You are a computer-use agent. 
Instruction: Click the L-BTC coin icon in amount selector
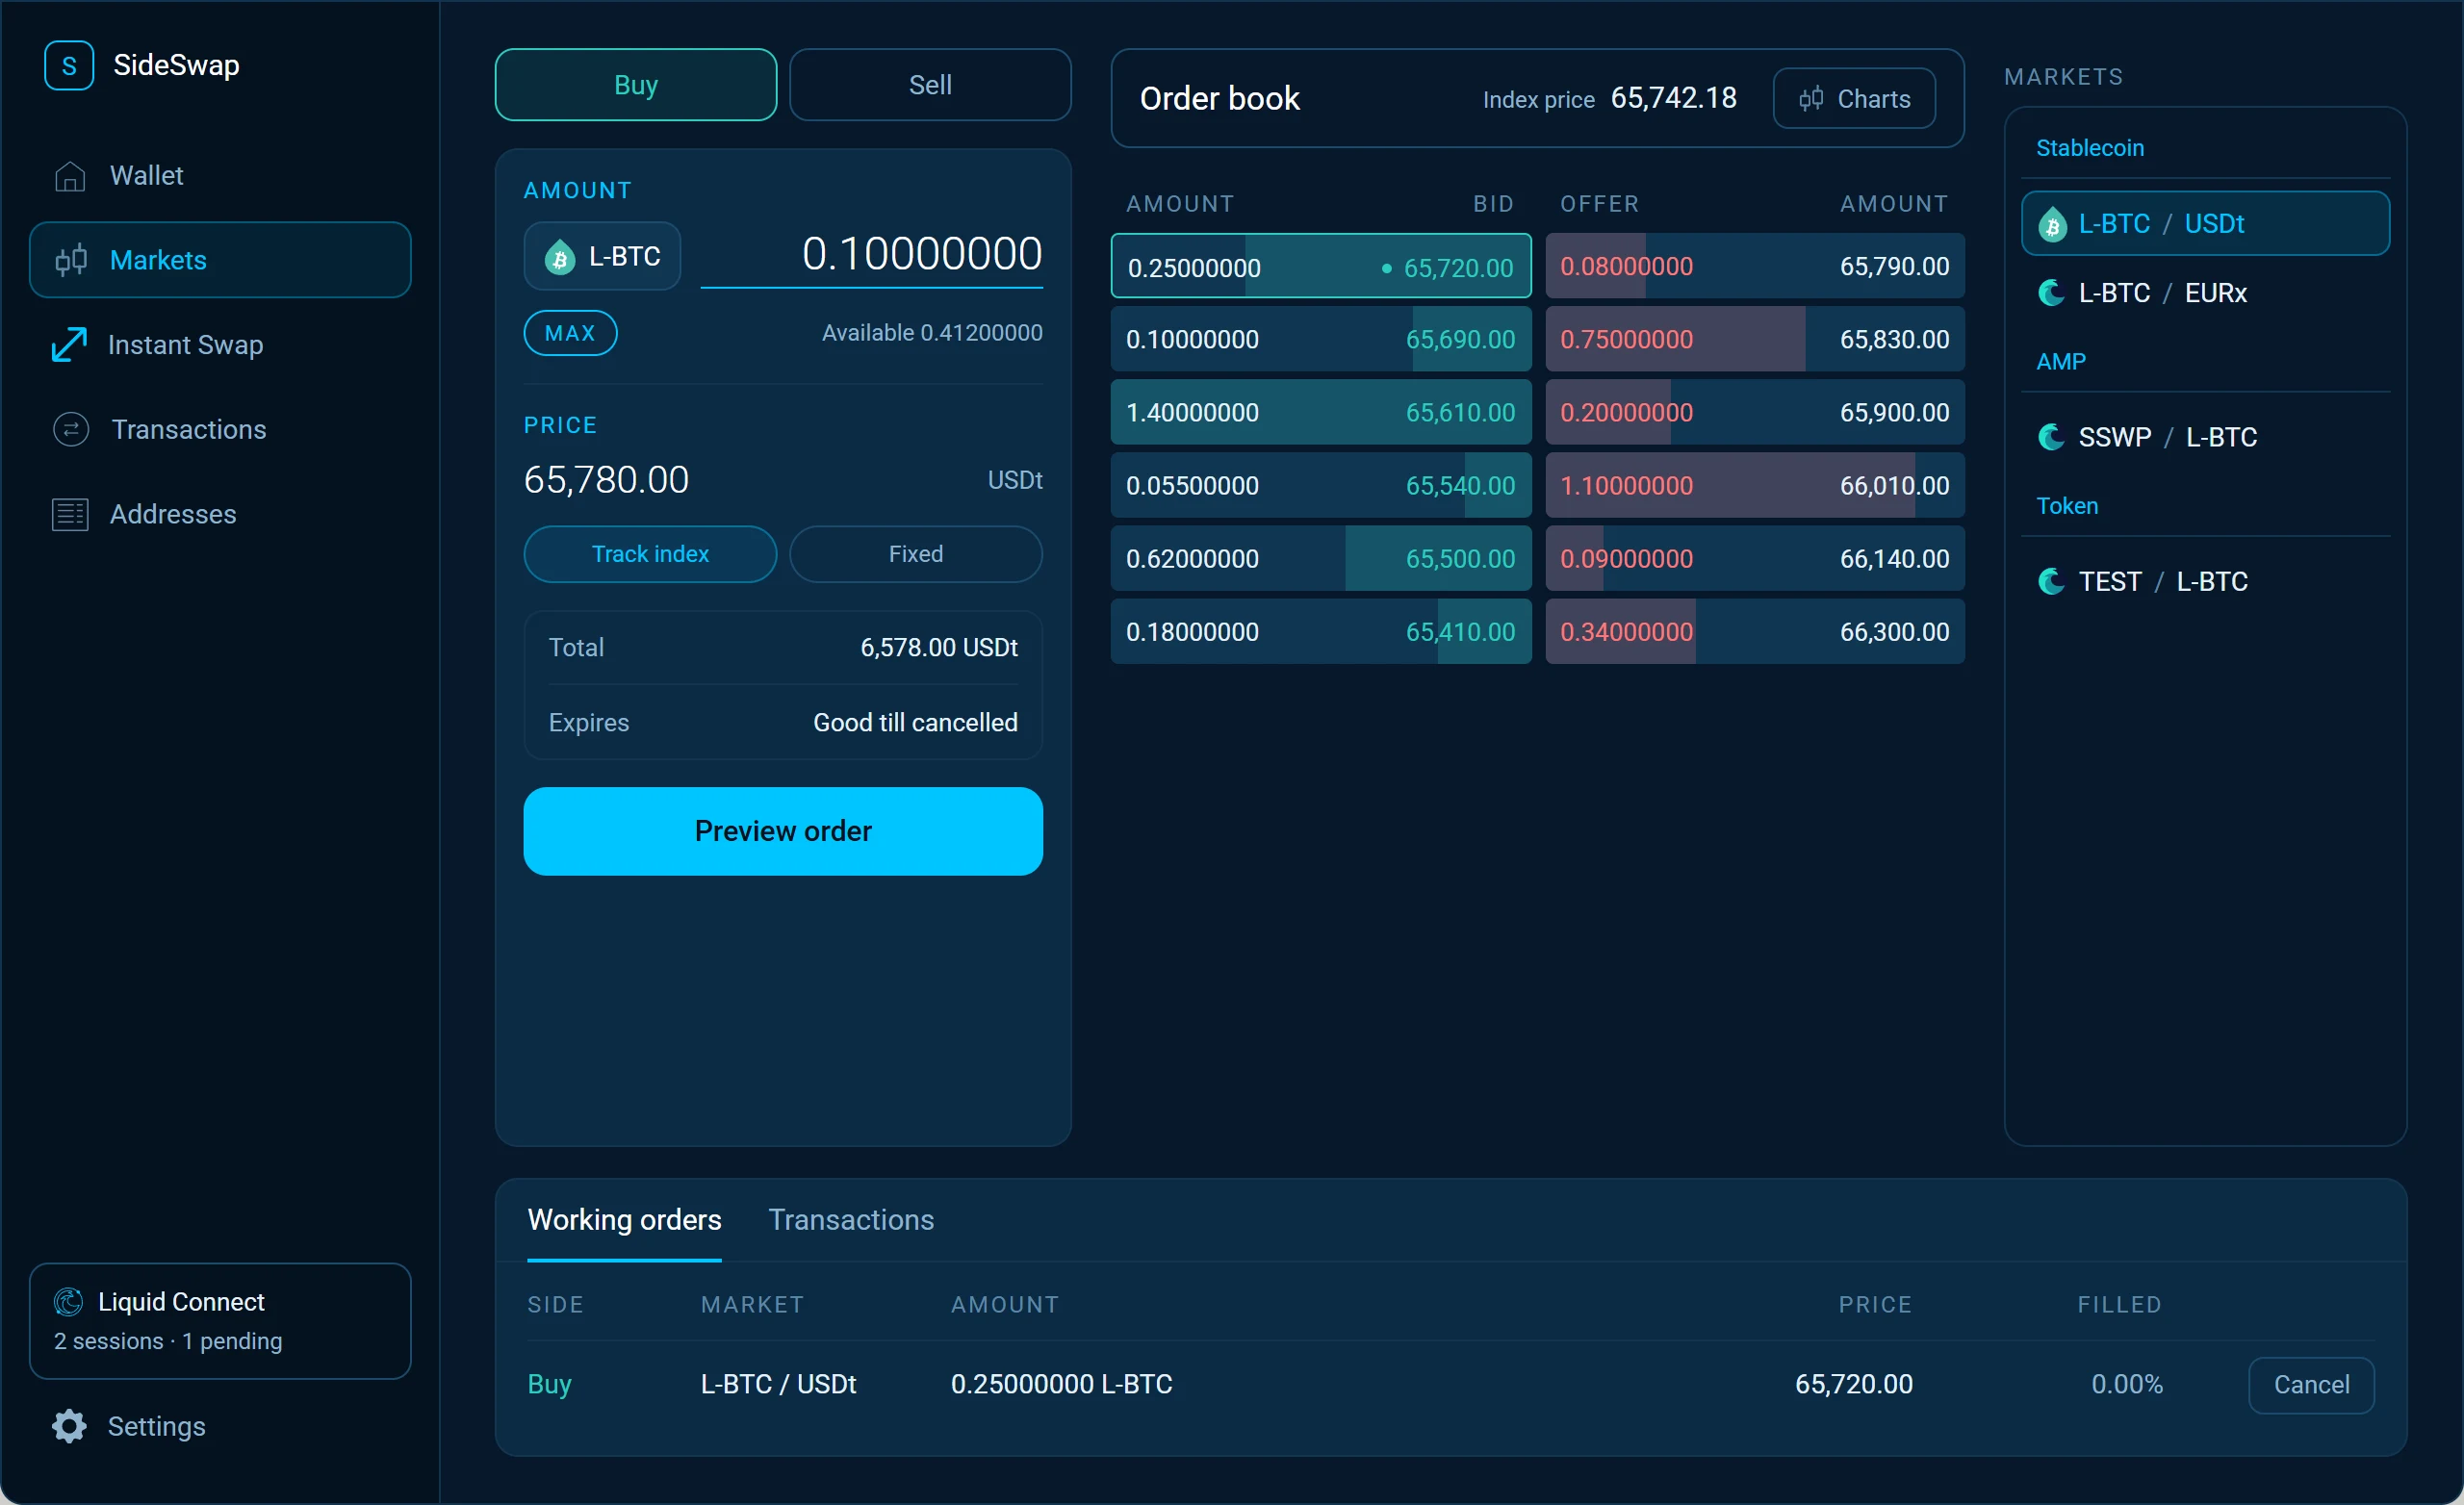560,257
